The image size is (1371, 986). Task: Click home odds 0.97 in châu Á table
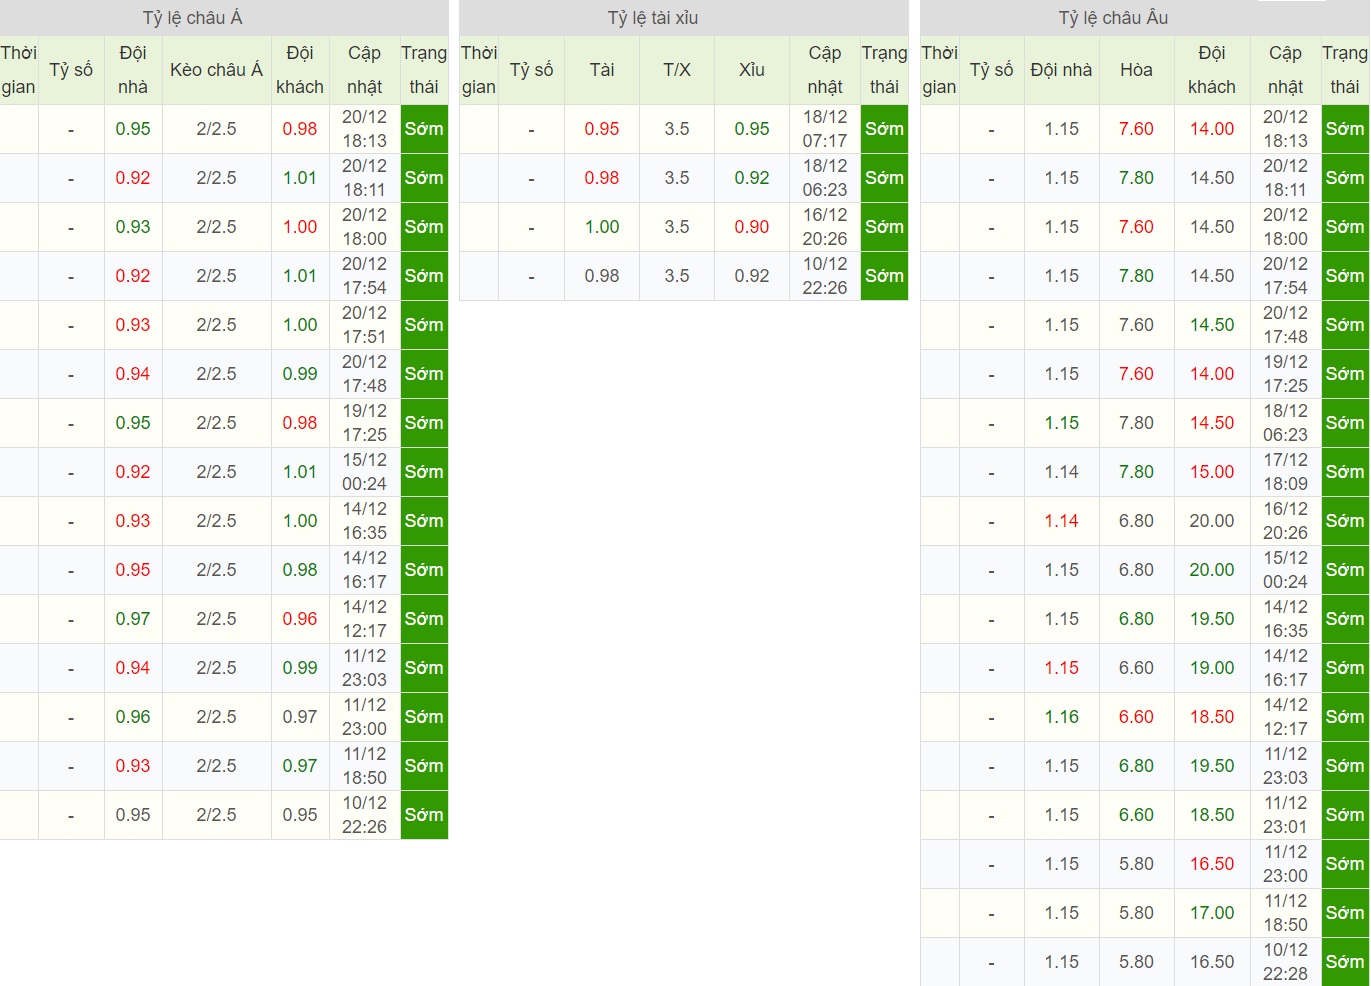tap(133, 619)
